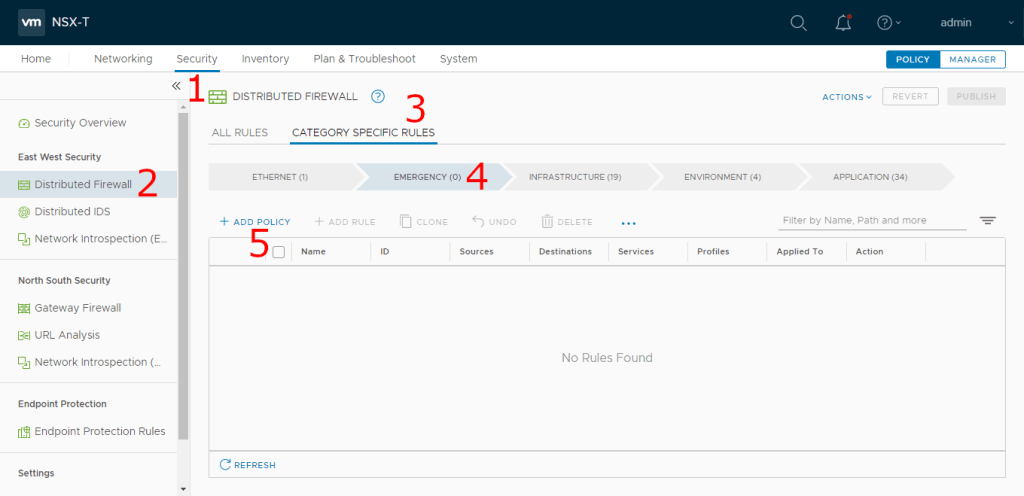The height and width of the screenshot is (496, 1024).
Task: Click the search magnifier icon in header
Action: (x=798, y=23)
